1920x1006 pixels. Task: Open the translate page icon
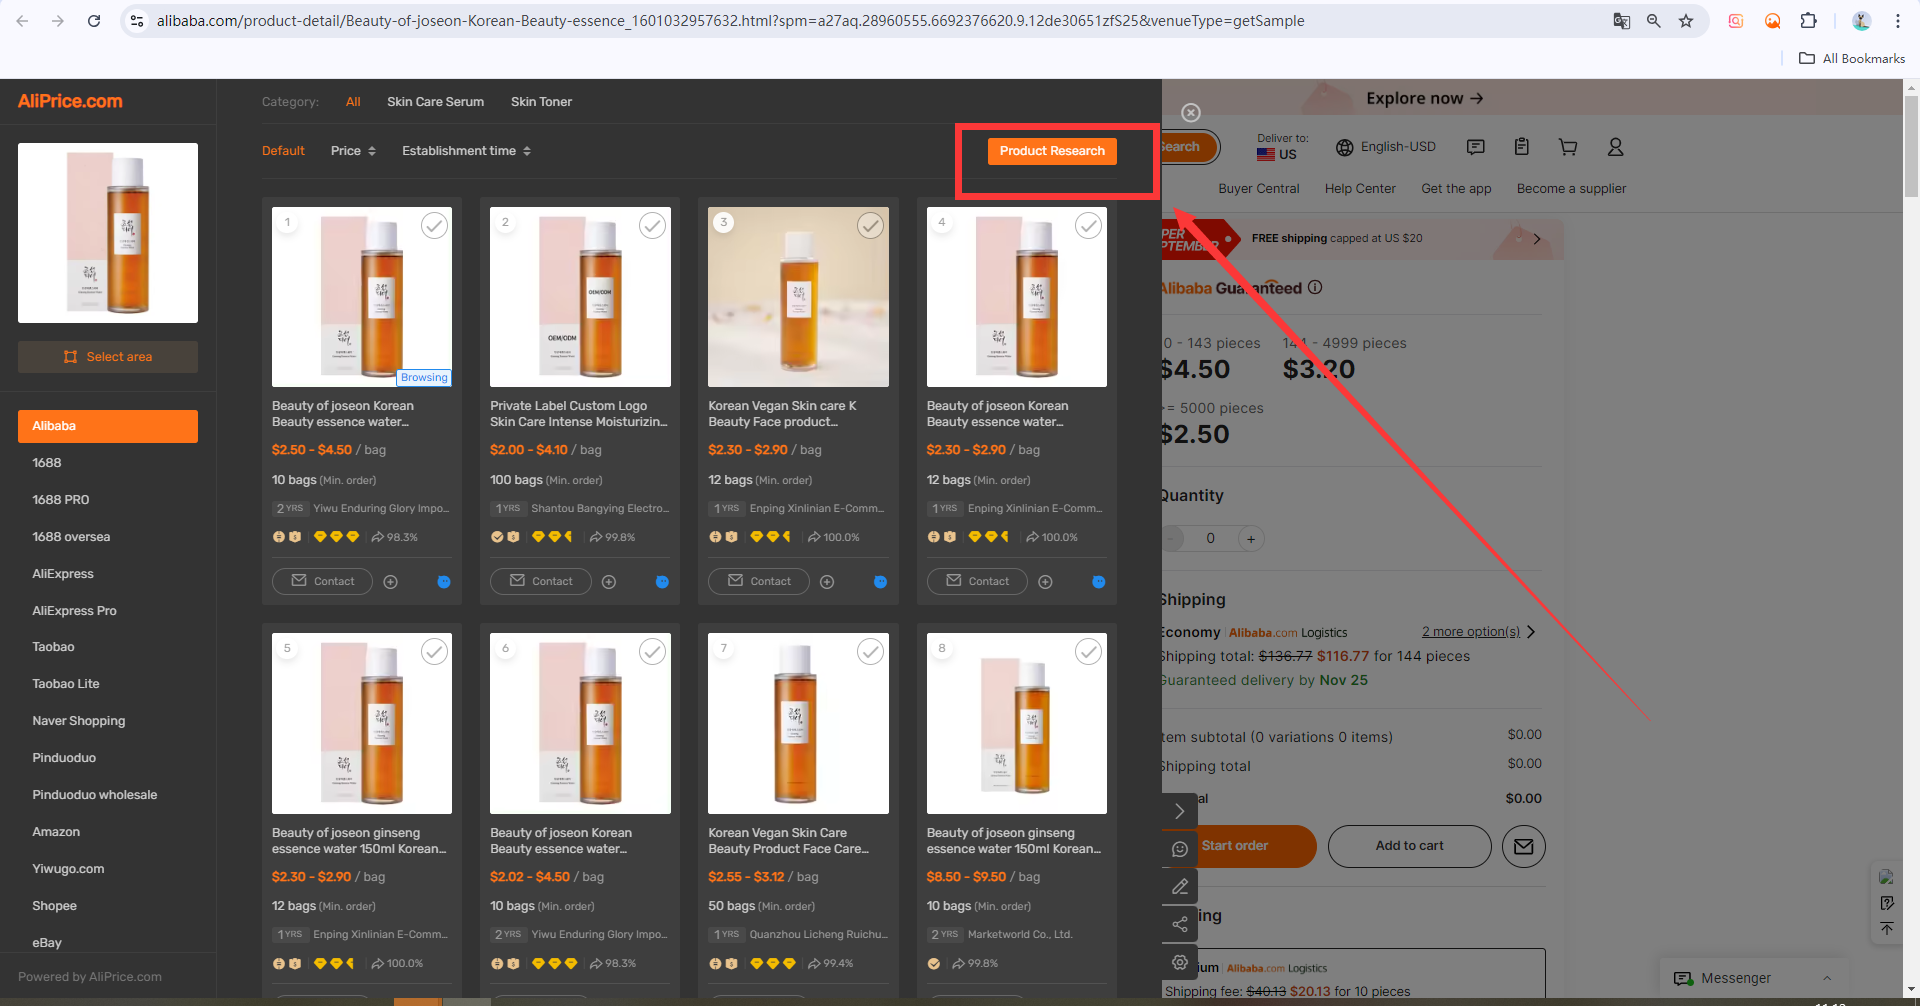tap(1622, 20)
